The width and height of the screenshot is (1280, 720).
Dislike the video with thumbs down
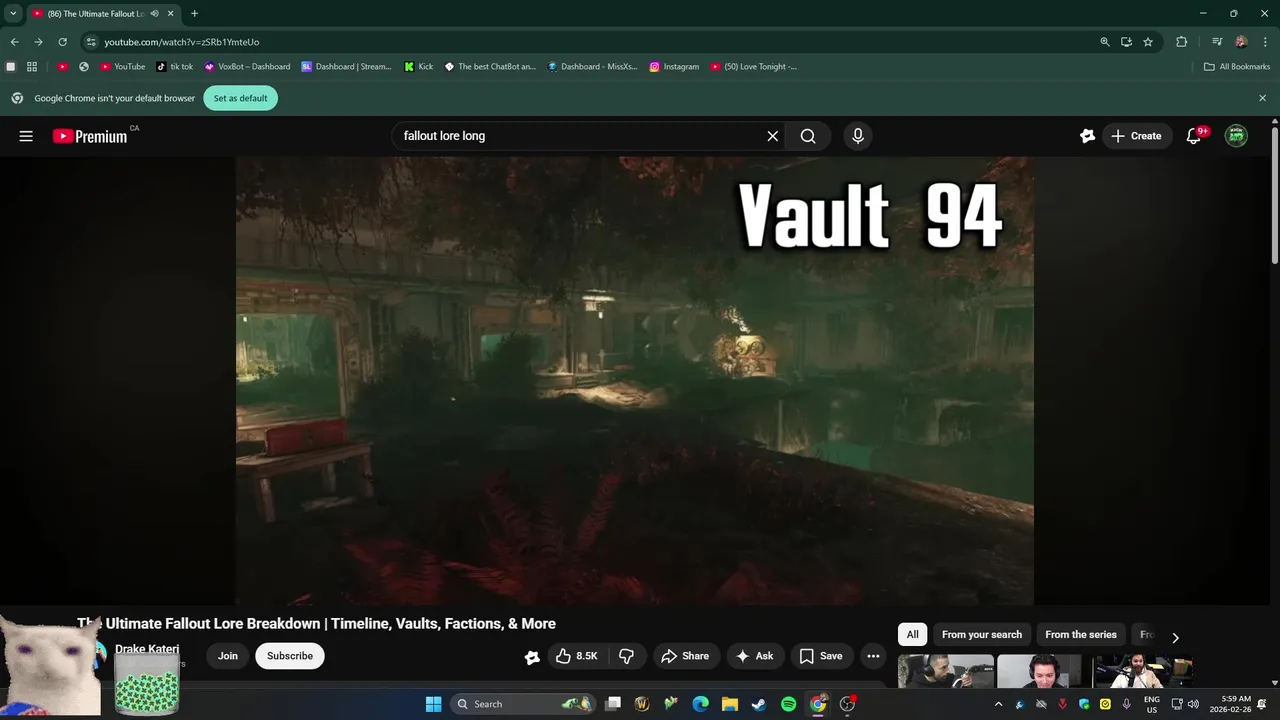coord(626,656)
